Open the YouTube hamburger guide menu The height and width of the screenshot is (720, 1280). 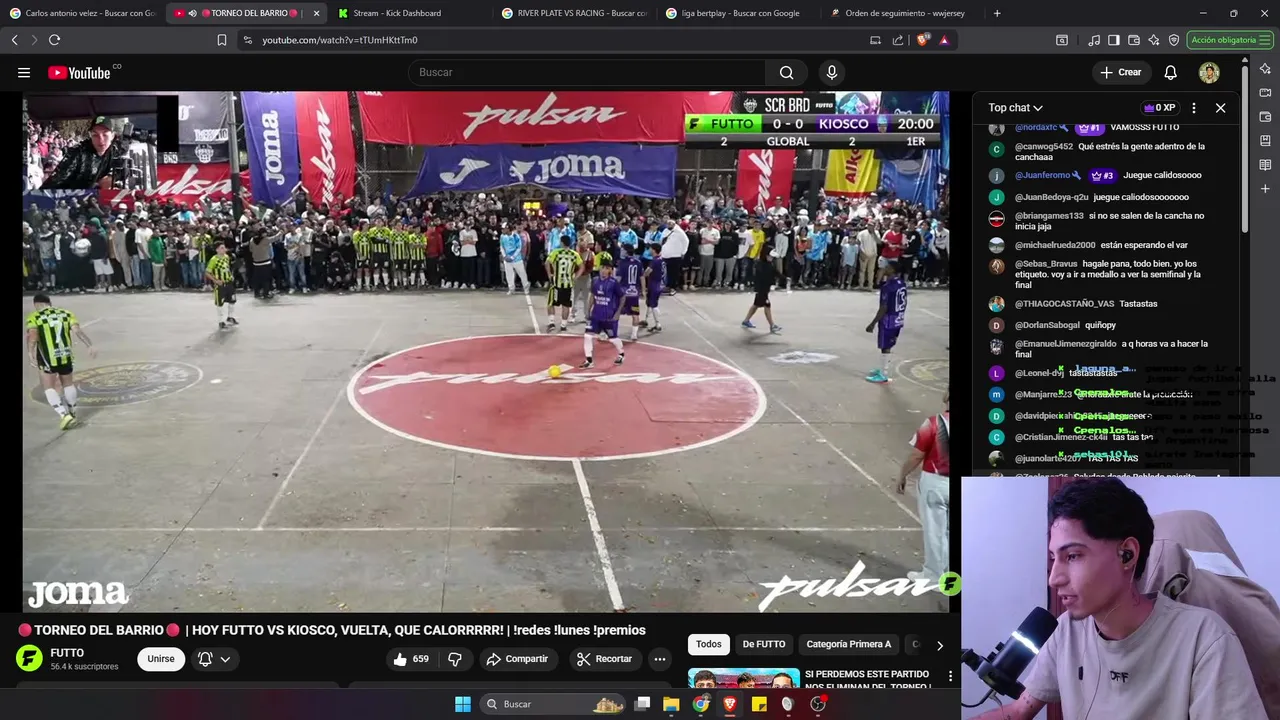(x=24, y=72)
